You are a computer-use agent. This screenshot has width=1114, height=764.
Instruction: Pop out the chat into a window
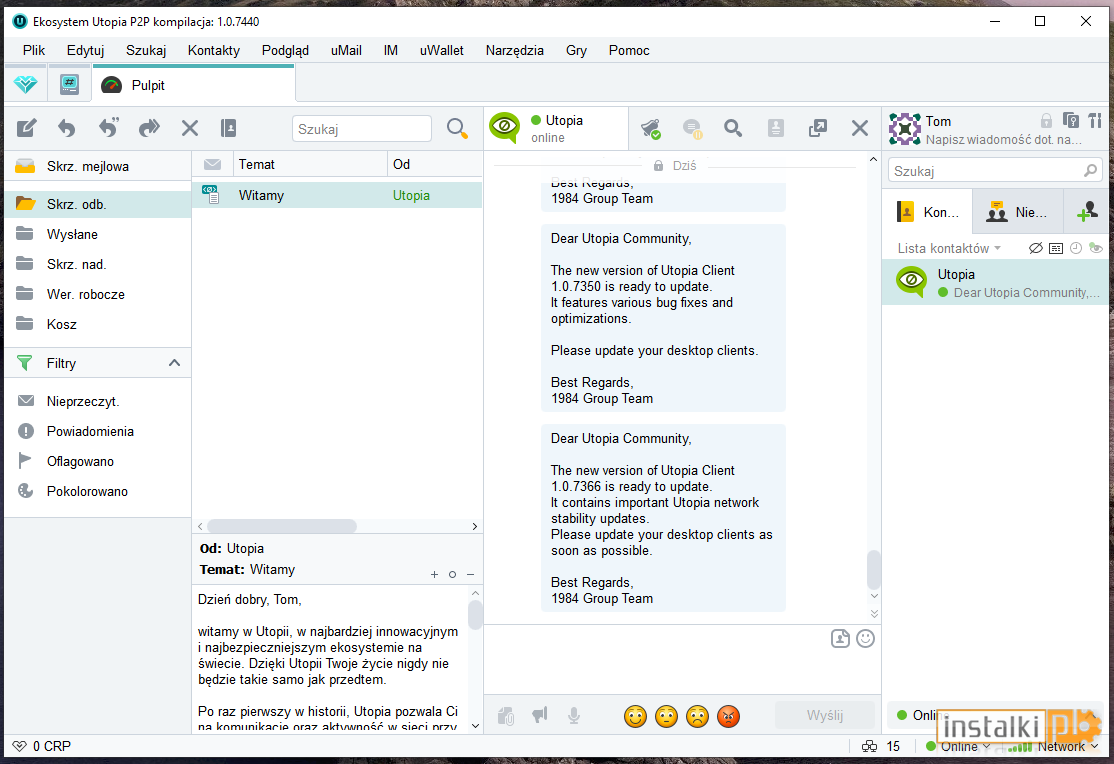(x=818, y=128)
